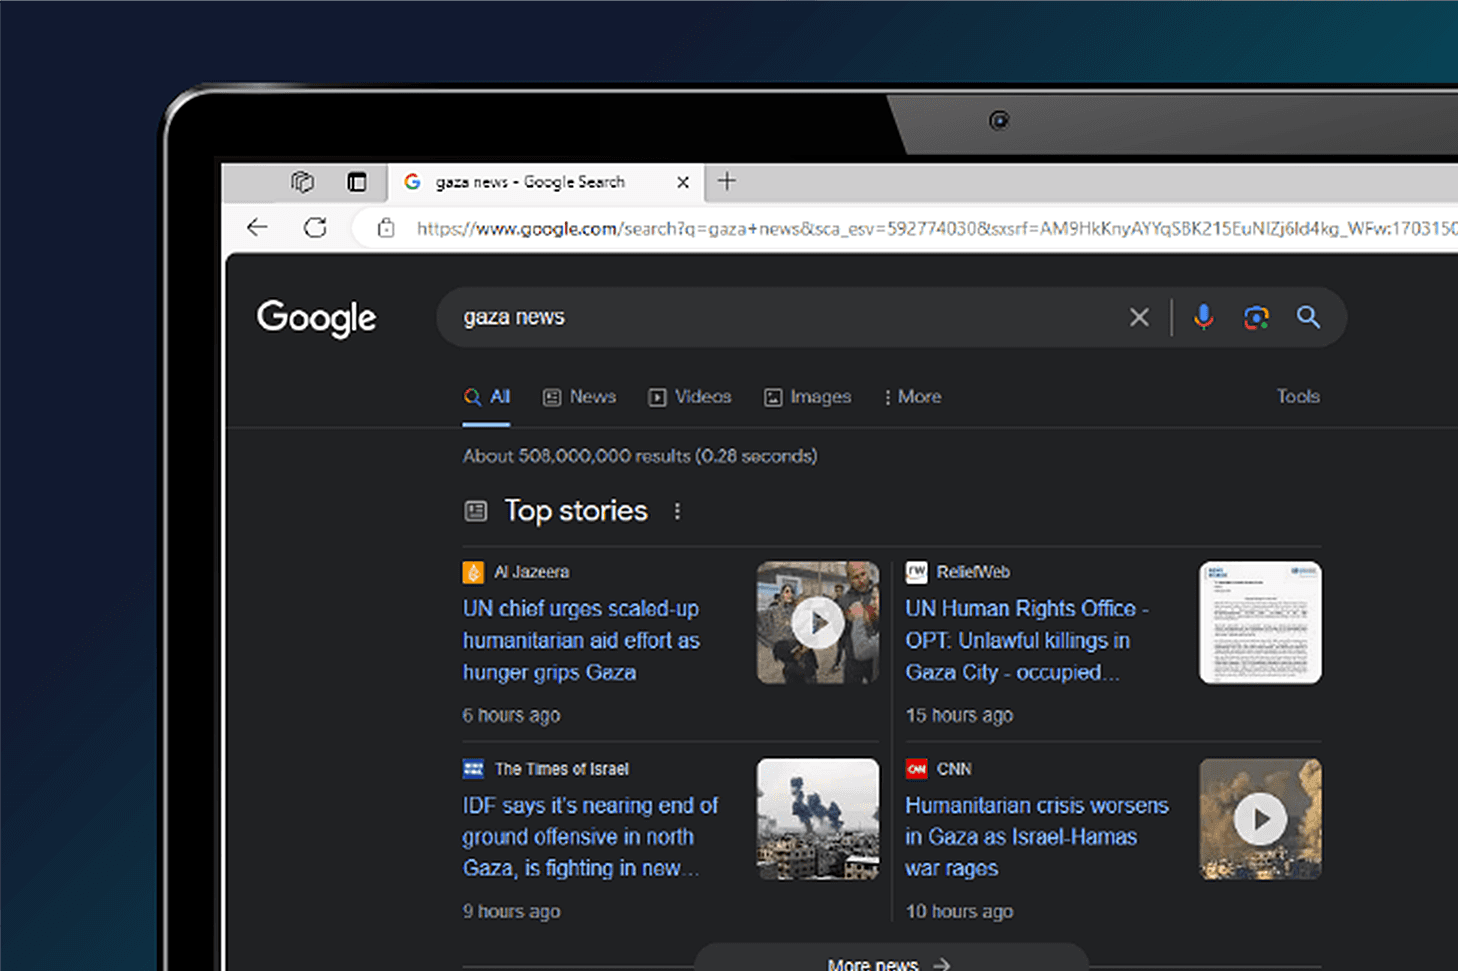Switch to the Videos tab
The image size is (1458, 971).
(690, 397)
